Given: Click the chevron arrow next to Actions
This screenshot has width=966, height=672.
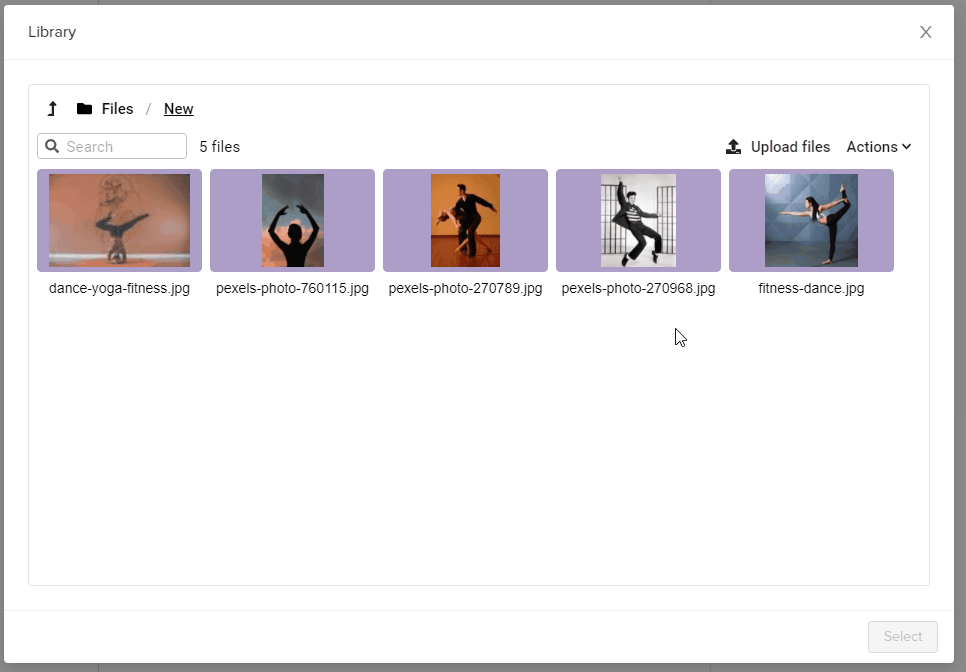Looking at the screenshot, I should tap(906, 147).
